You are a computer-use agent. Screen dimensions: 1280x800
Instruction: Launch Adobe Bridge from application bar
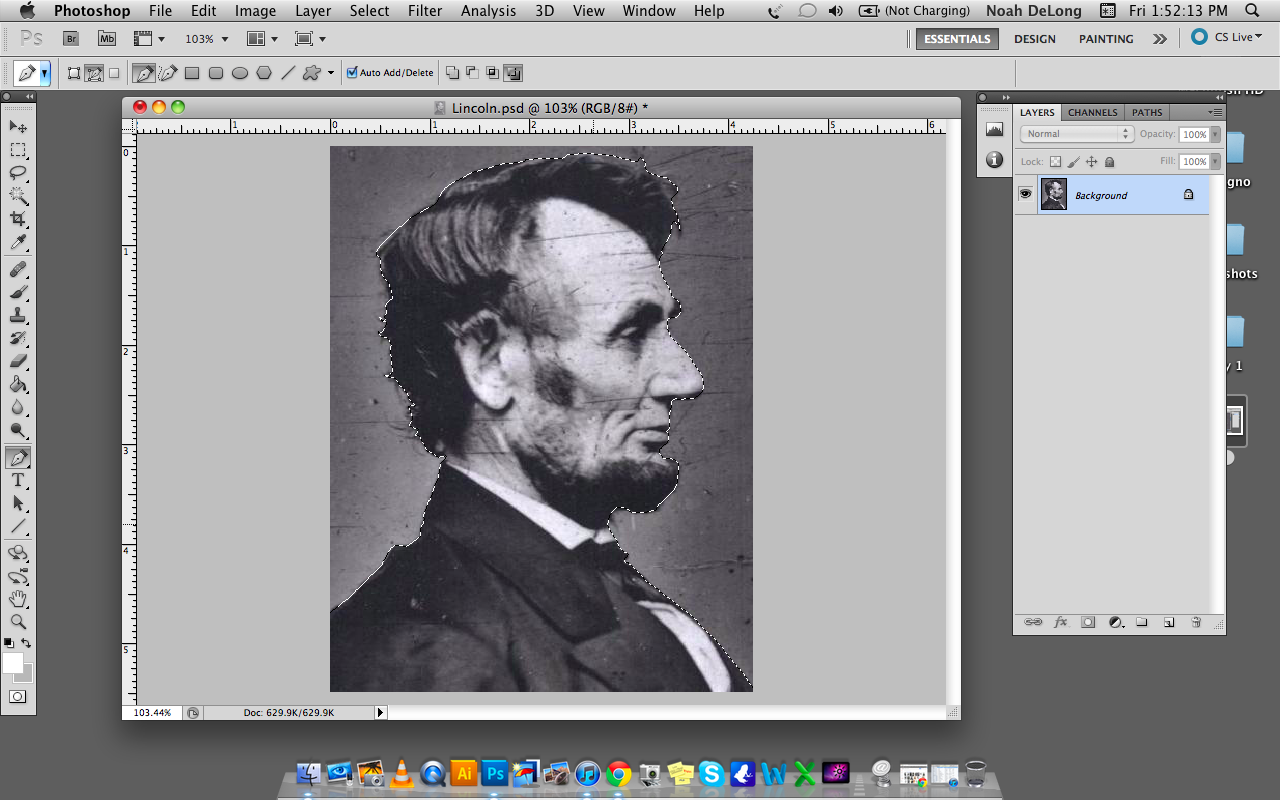pyautogui.click(x=71, y=39)
